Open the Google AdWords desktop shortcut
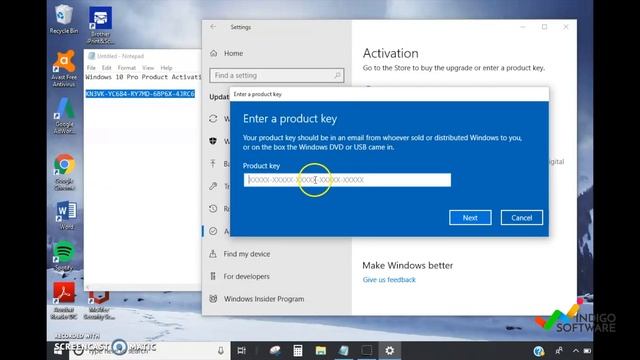Viewport: 640px width, 360px height. click(64, 116)
